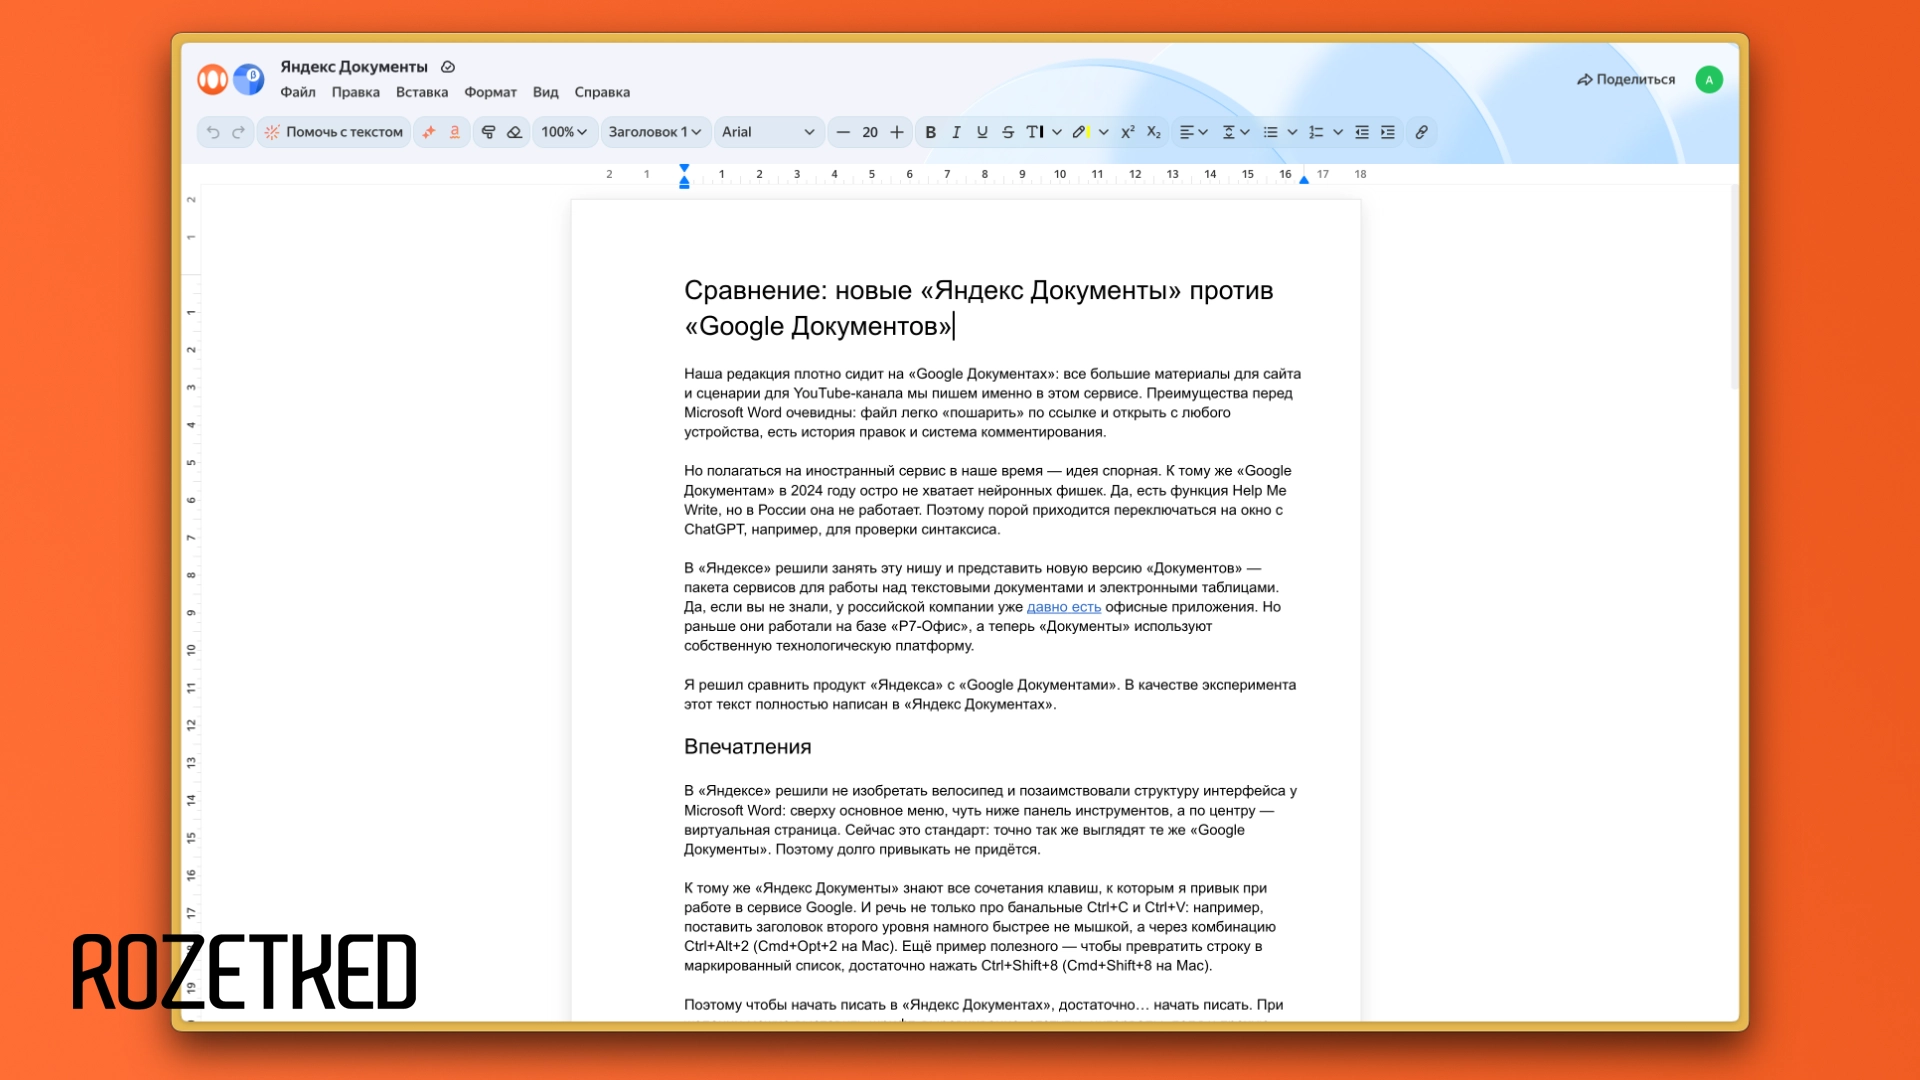Expand the line spacing dropdown arrow
This screenshot has width=1920, height=1080.
pyautogui.click(x=1245, y=132)
